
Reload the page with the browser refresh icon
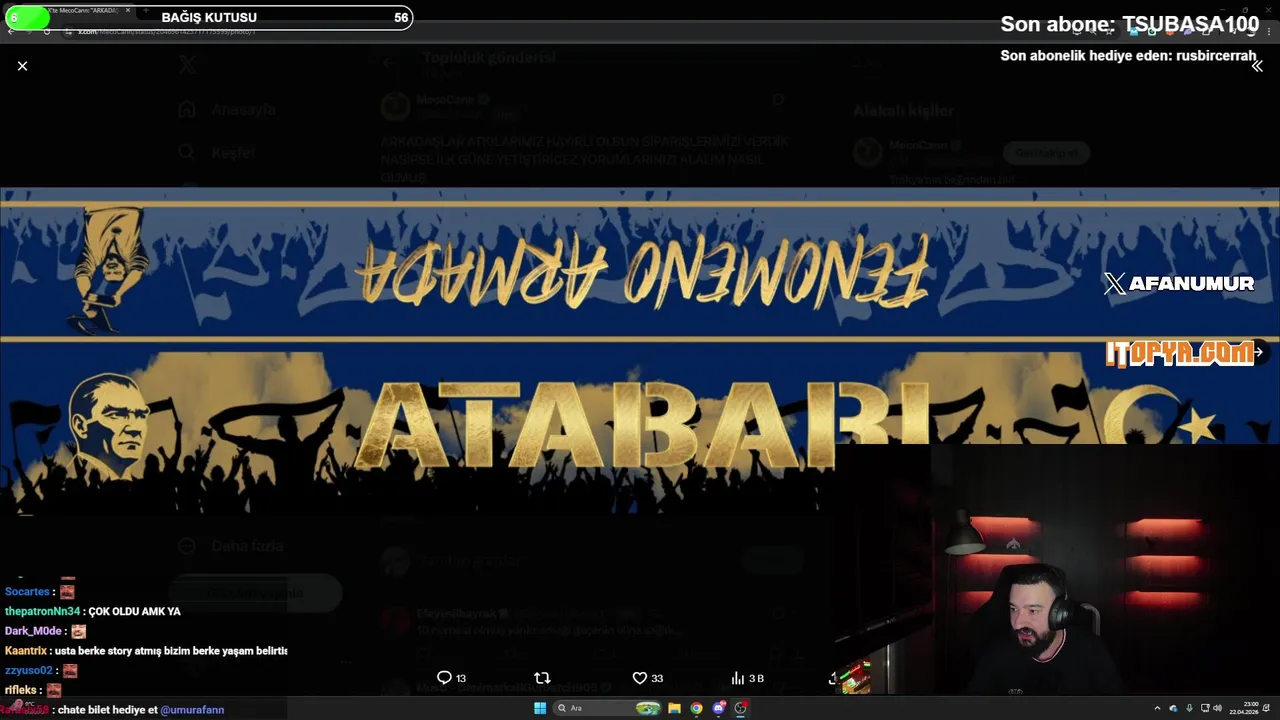click(46, 32)
